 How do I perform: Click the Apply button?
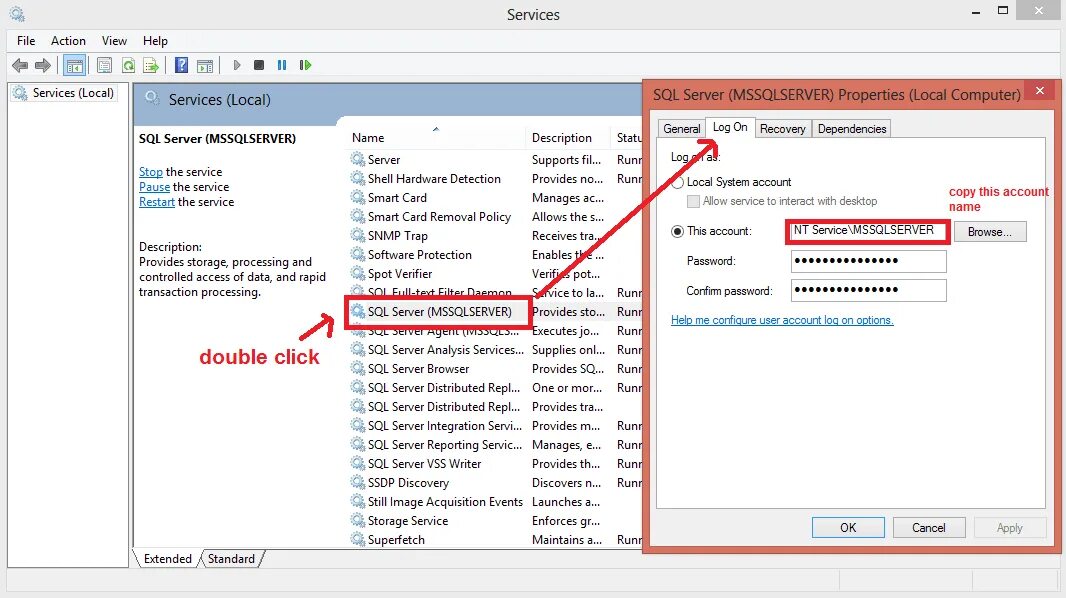pos(1010,527)
